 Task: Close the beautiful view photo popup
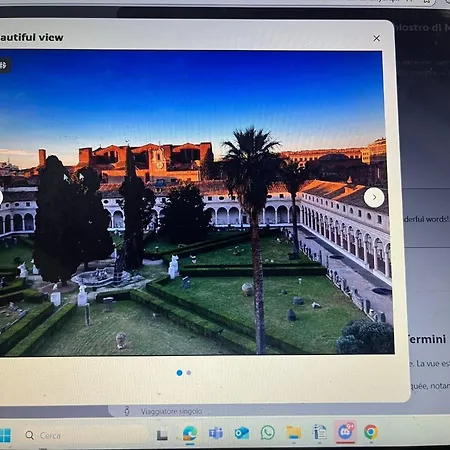376,38
